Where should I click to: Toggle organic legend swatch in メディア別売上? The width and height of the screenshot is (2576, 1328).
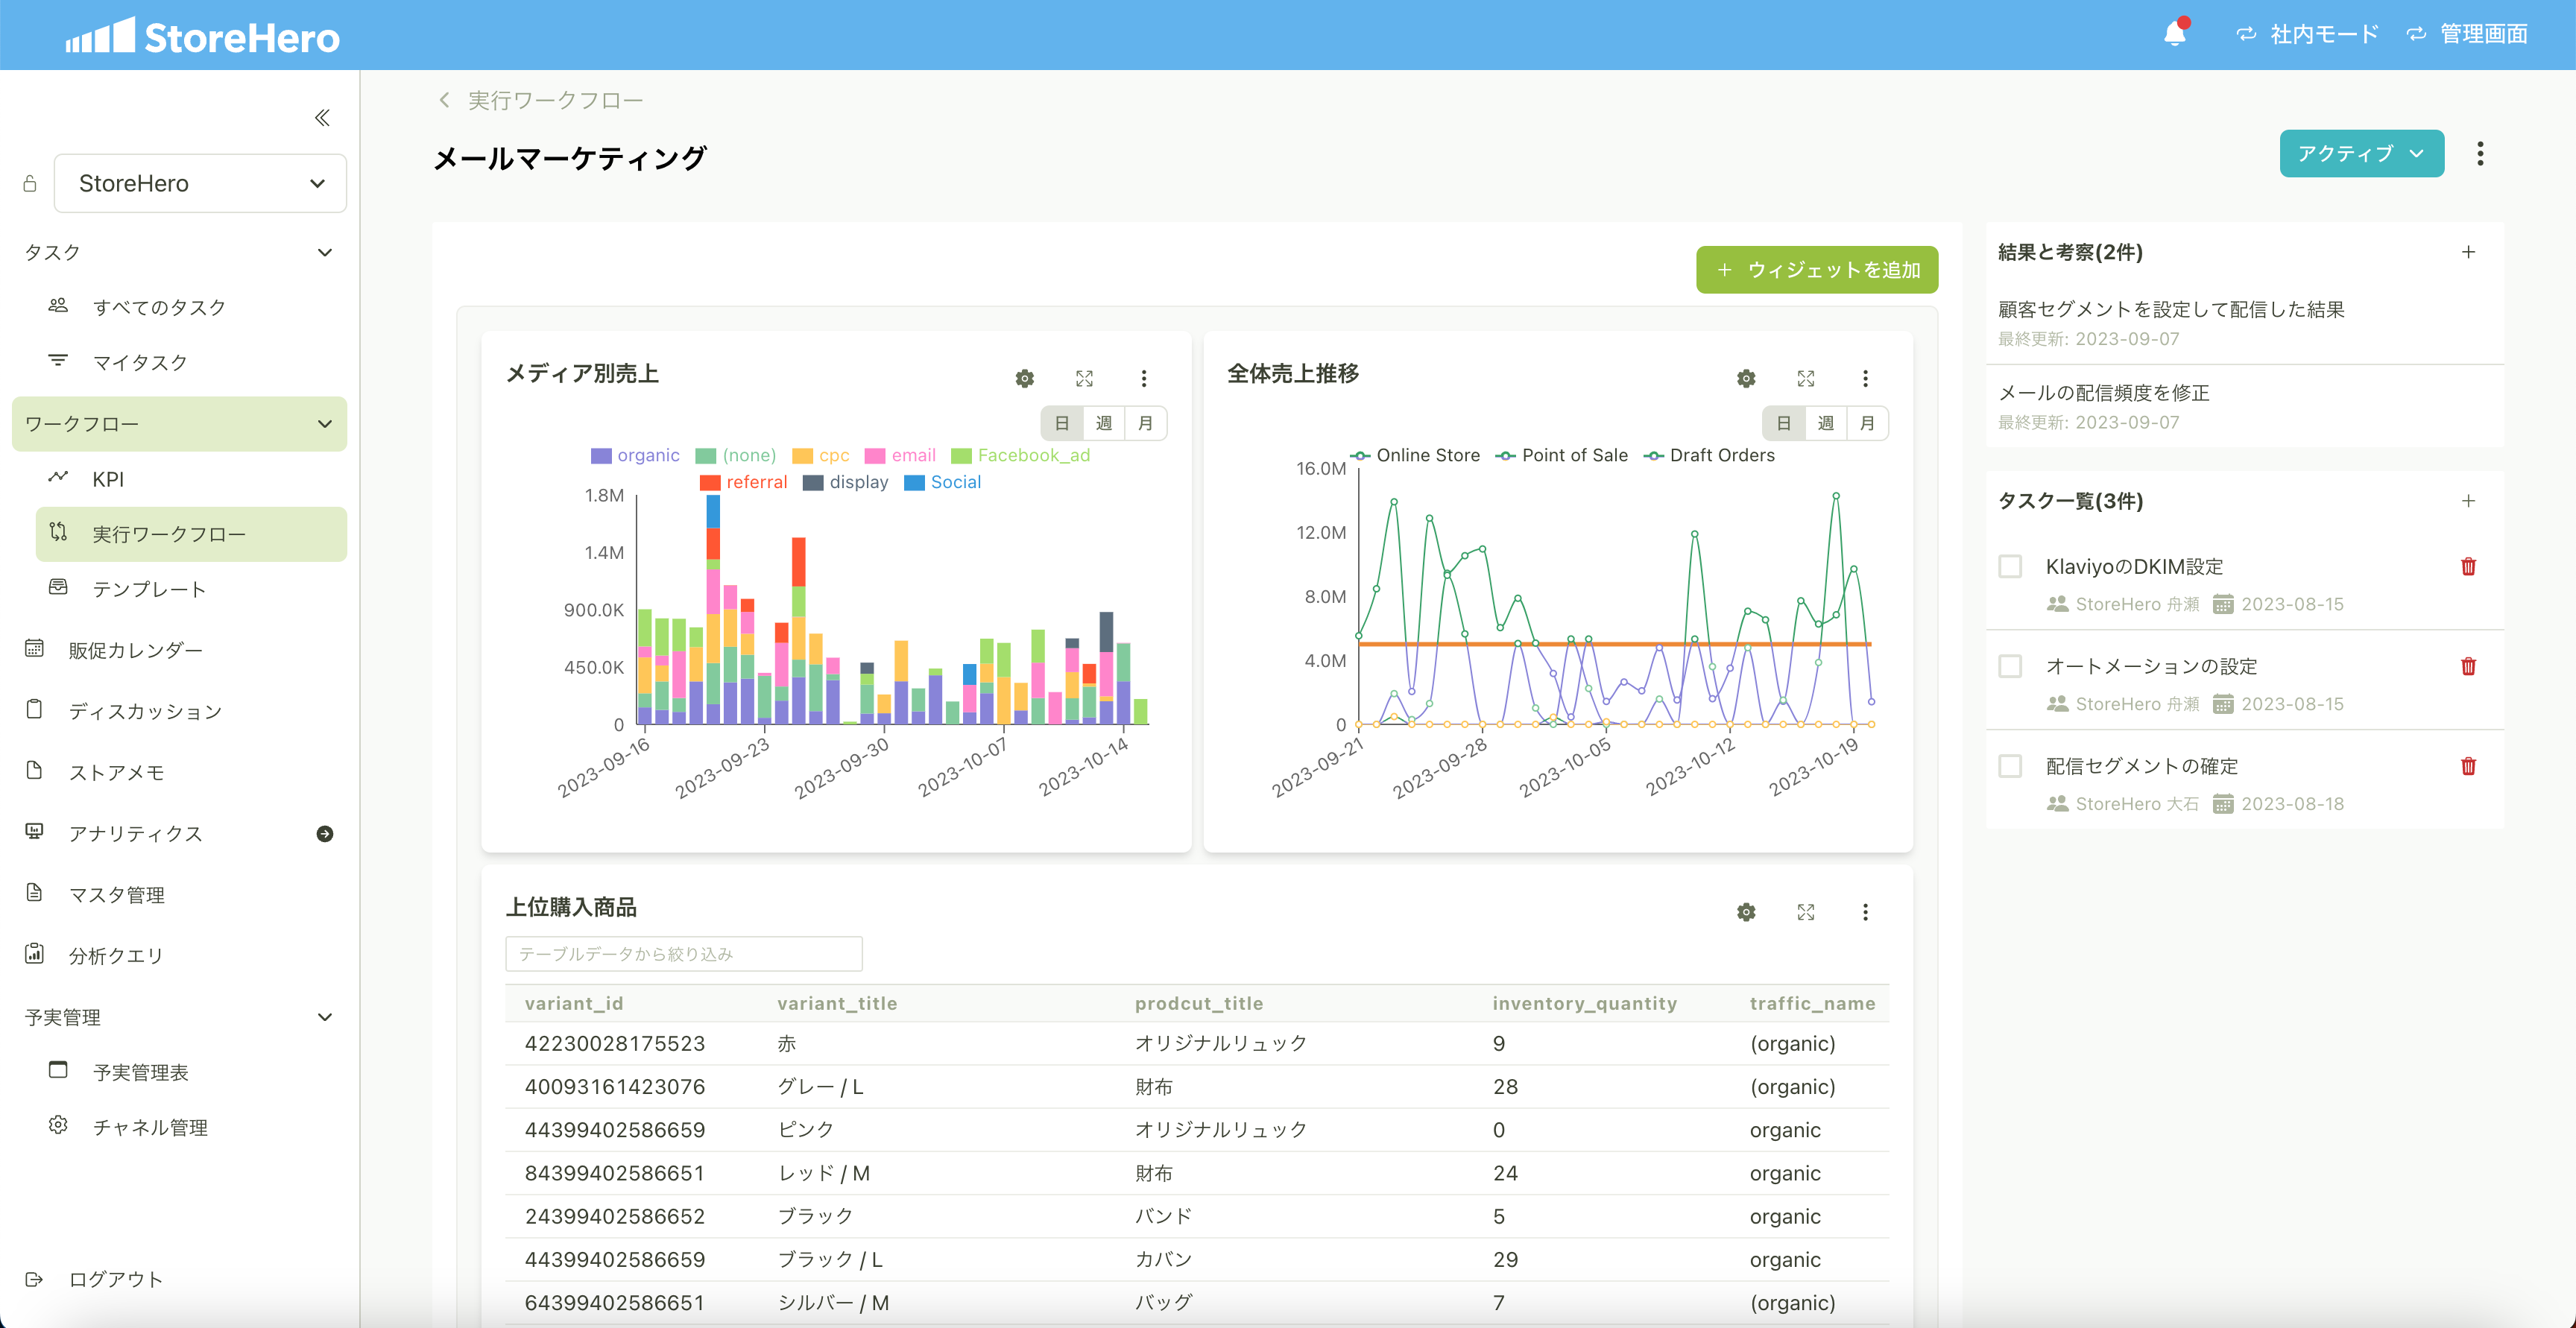click(601, 456)
